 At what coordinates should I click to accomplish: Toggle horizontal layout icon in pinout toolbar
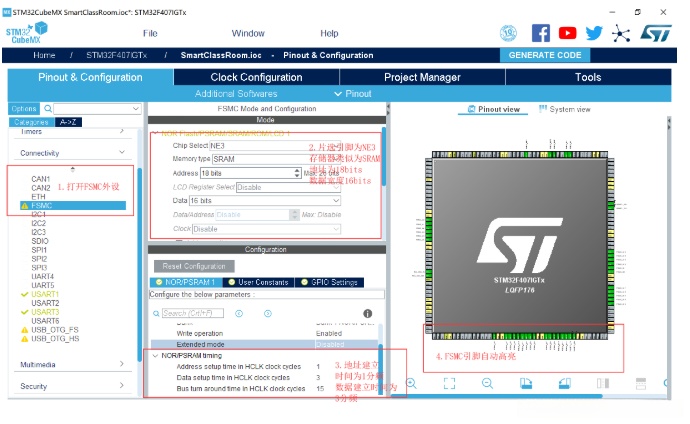(641, 384)
